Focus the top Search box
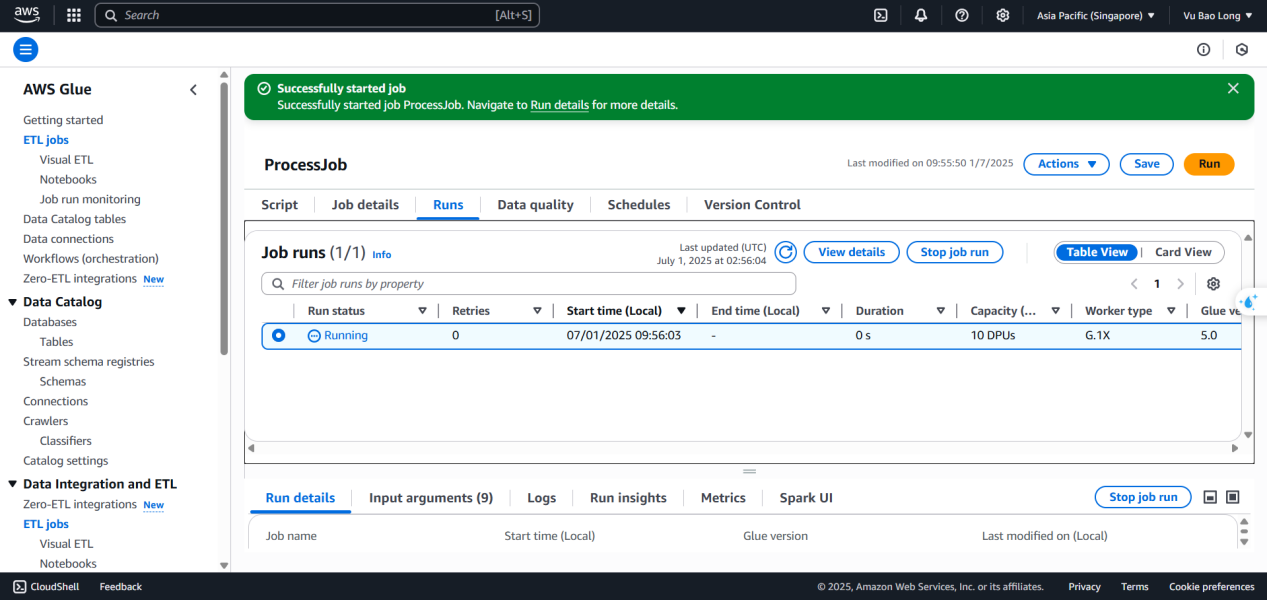1267x600 pixels. (317, 15)
